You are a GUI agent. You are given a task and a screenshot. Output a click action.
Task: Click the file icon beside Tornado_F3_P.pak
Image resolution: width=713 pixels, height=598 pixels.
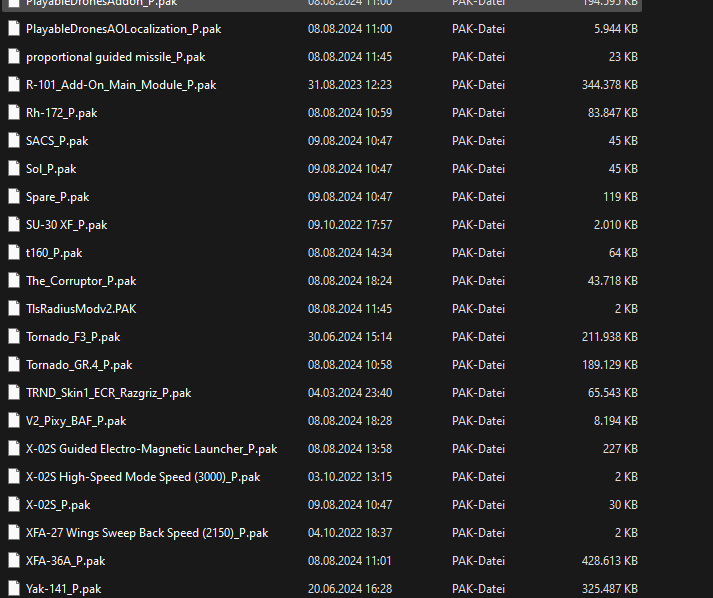pos(14,337)
